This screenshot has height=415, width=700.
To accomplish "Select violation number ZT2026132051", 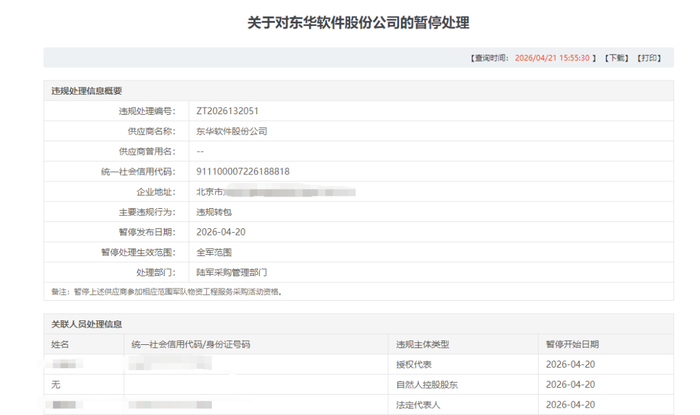I will [x=227, y=111].
